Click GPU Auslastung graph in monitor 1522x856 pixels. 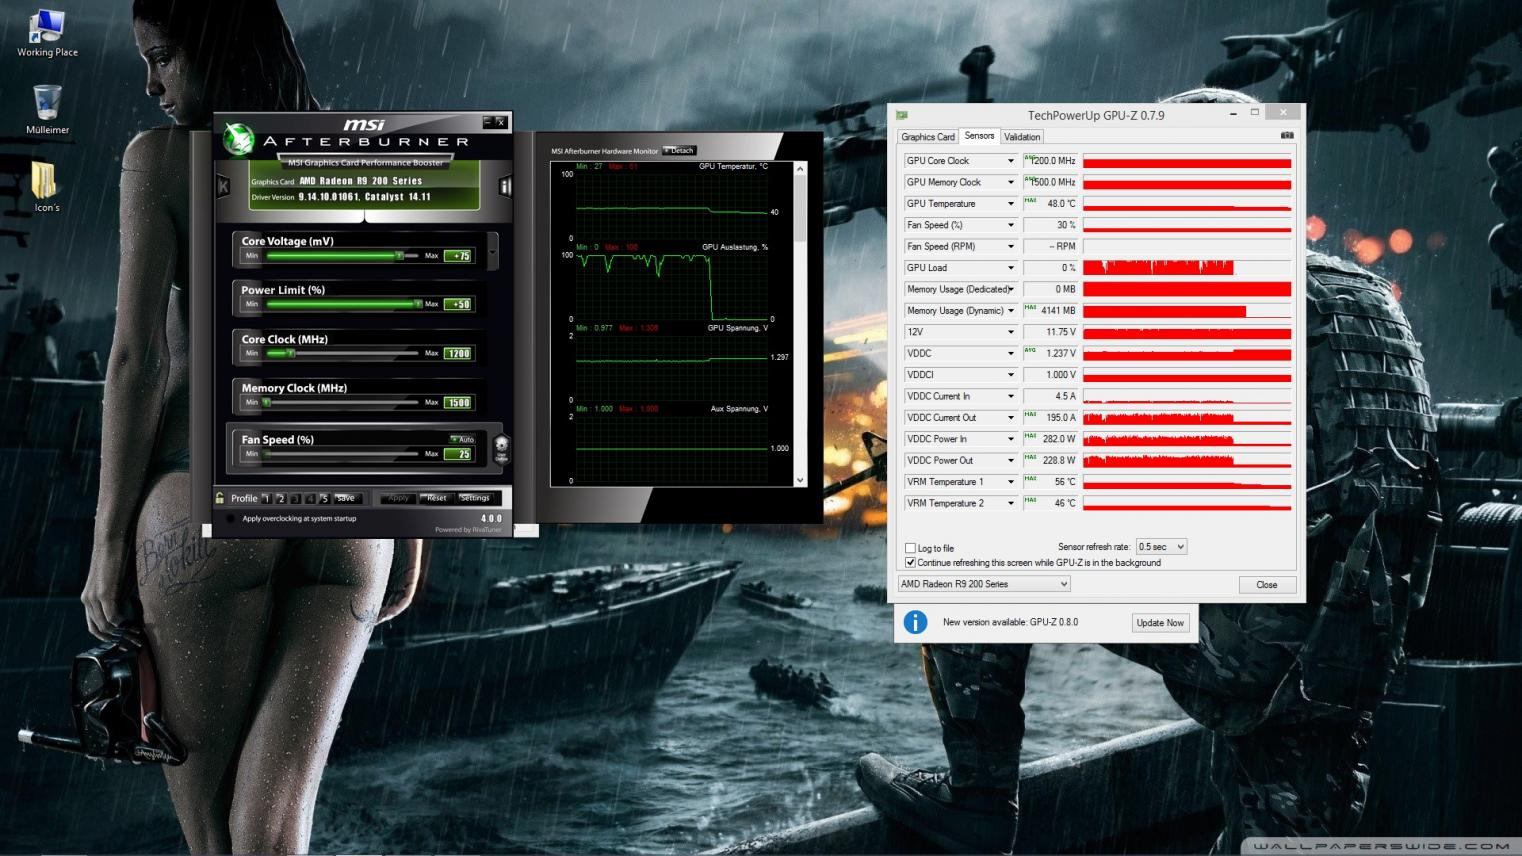point(672,287)
